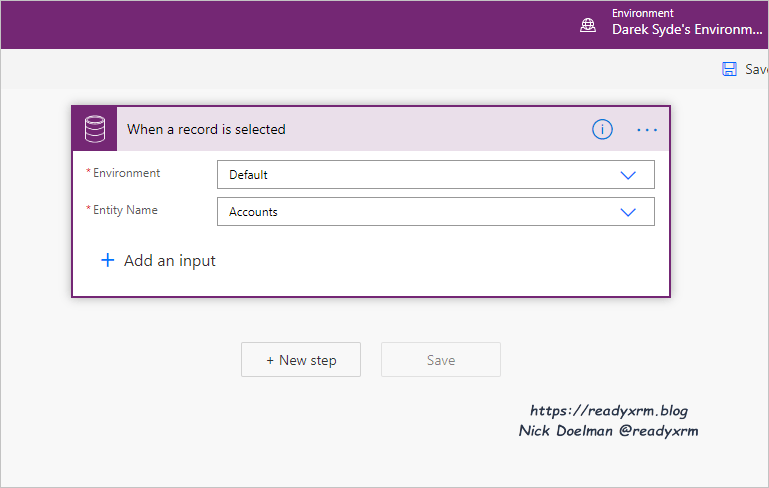The height and width of the screenshot is (488, 769).
Task: Select the 'When a record is selected' title
Action: pyautogui.click(x=206, y=129)
